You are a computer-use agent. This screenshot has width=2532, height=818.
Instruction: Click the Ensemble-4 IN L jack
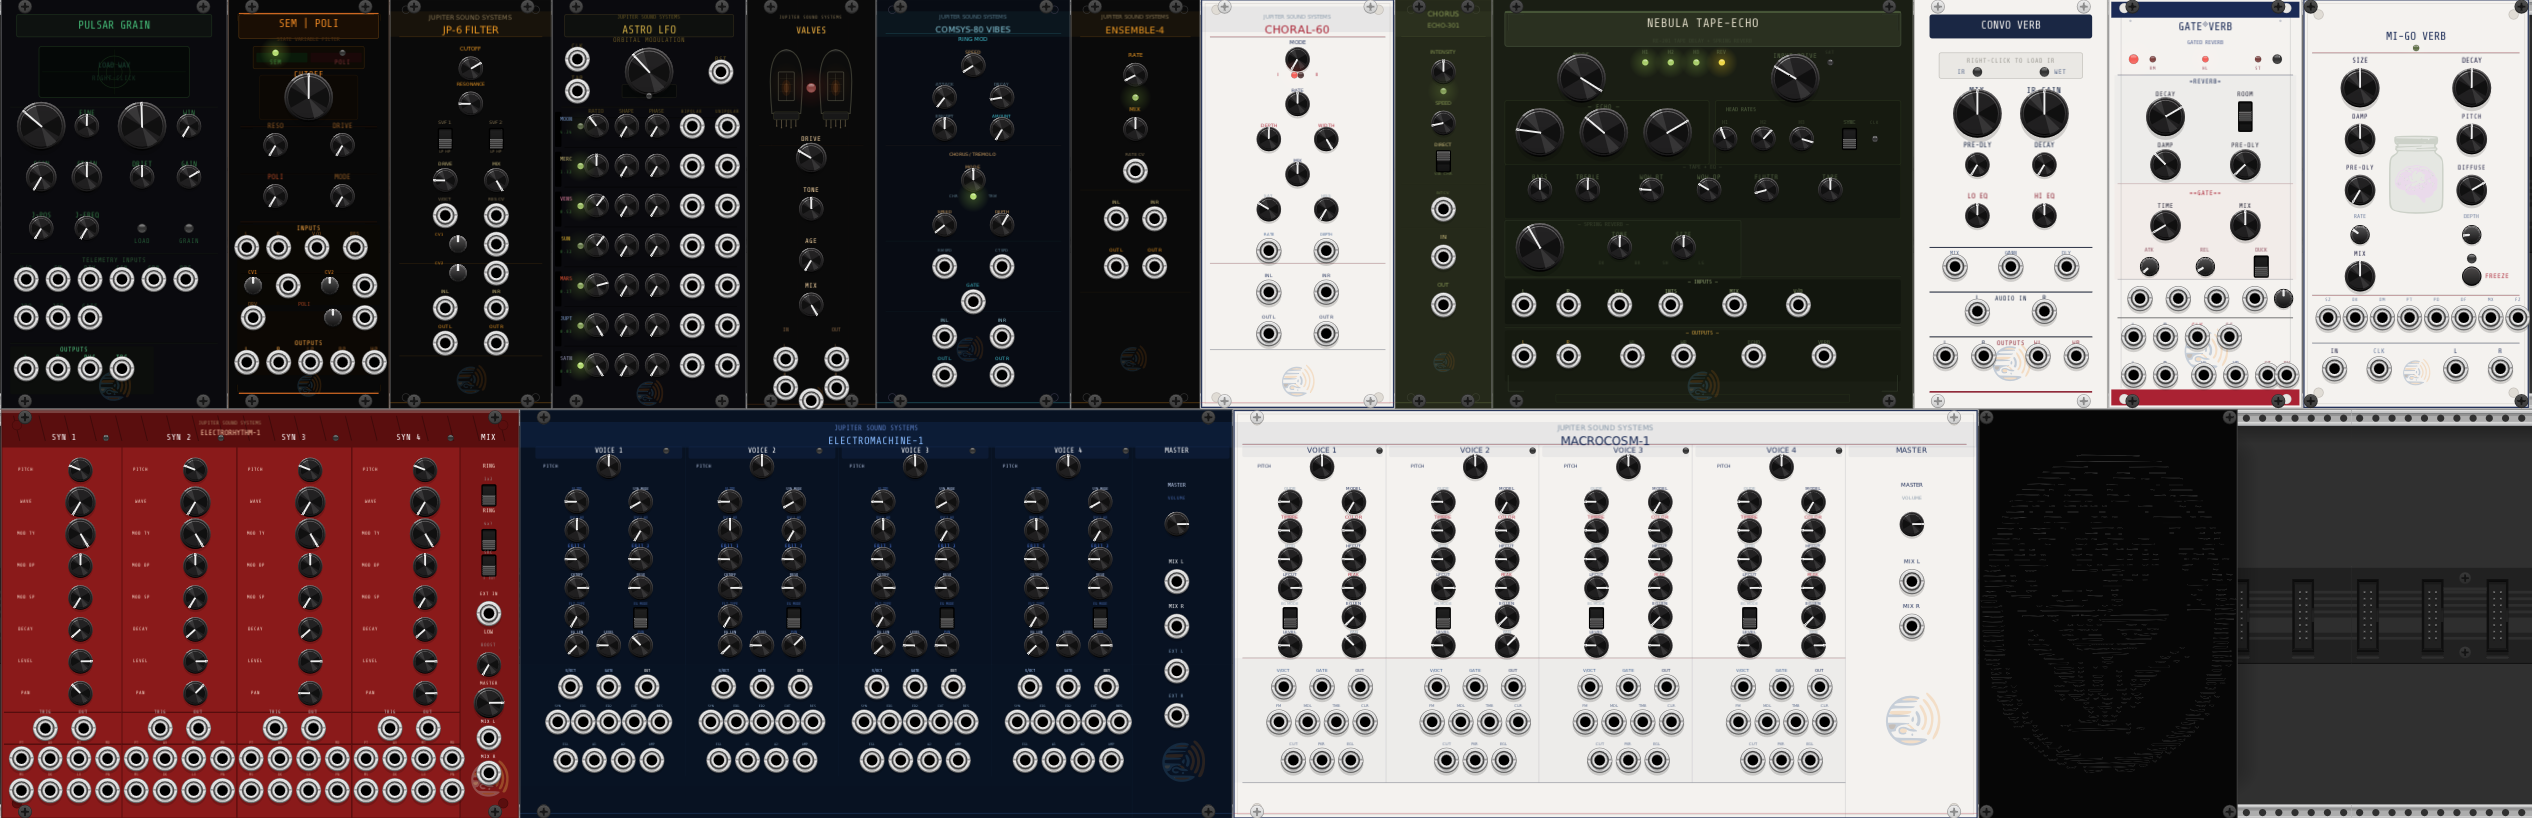pyautogui.click(x=1116, y=218)
